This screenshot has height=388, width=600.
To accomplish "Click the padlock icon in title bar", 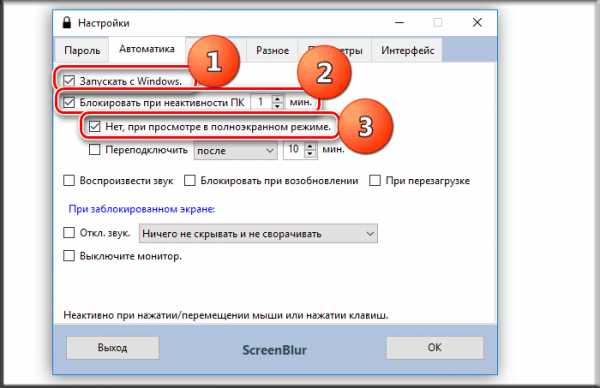I will coord(67,23).
